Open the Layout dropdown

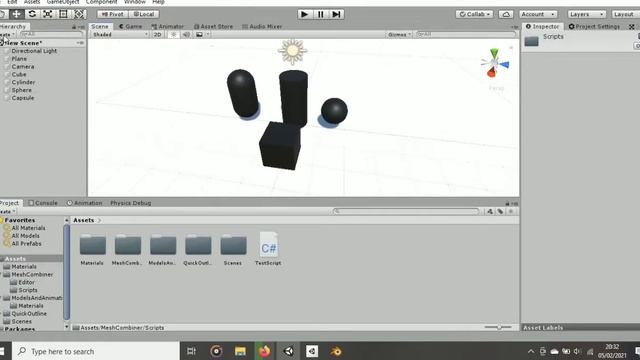[x=626, y=14]
